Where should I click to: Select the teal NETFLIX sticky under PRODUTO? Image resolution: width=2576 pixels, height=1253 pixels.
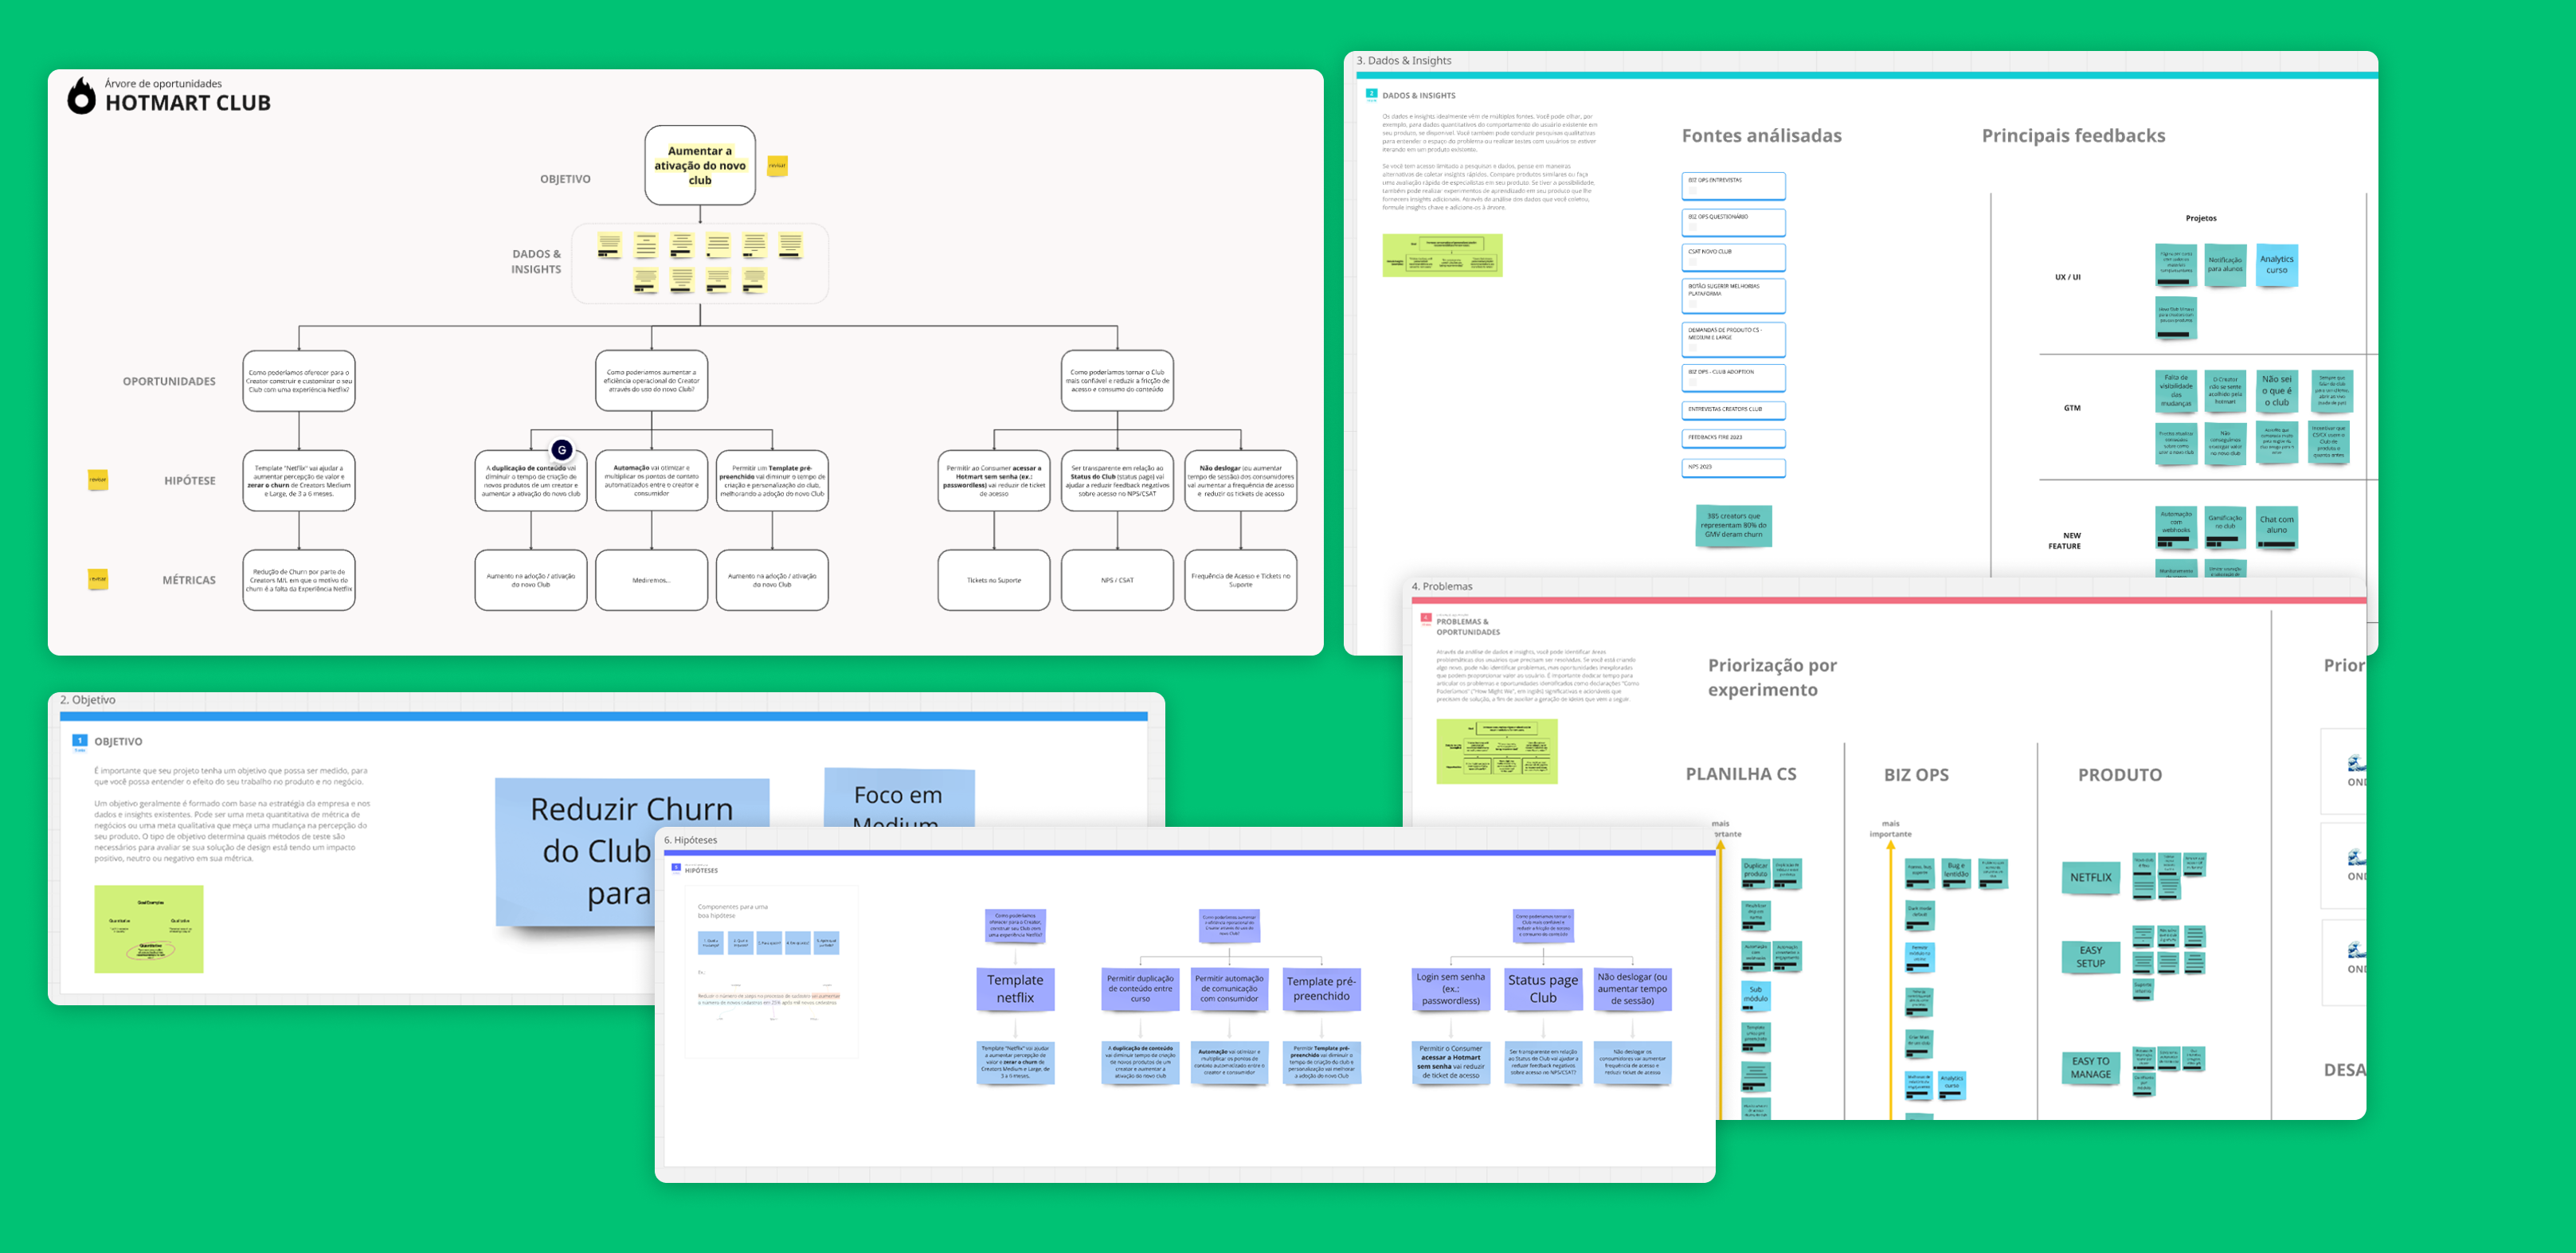click(x=2091, y=877)
